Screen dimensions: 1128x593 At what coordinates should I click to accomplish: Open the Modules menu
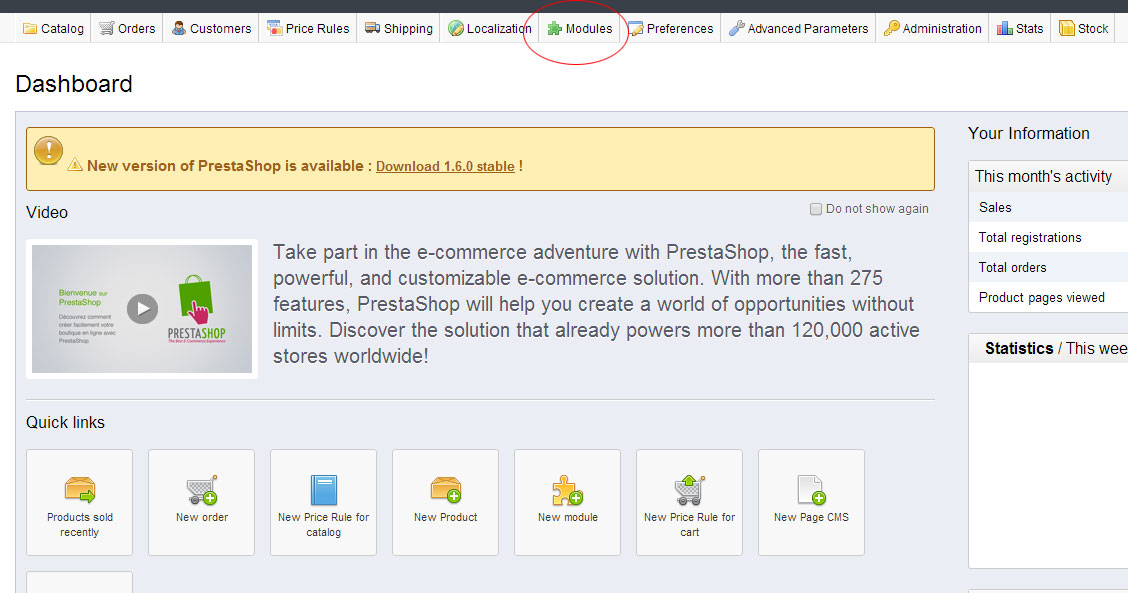pos(580,29)
